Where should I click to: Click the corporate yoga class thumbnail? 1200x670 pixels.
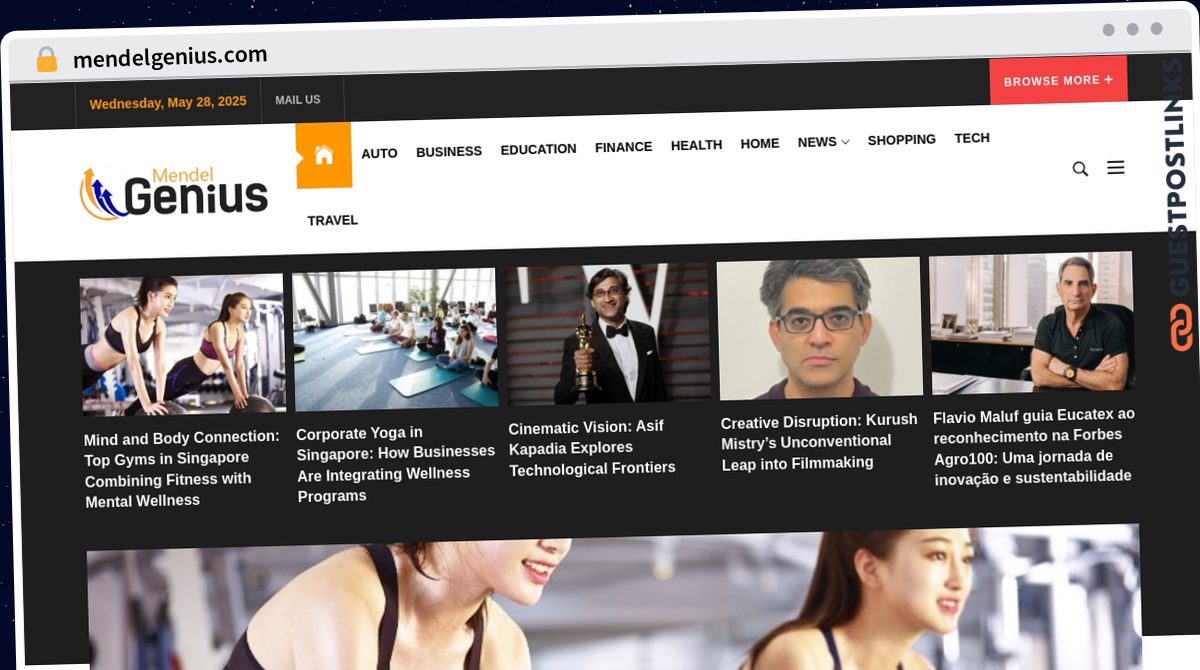(x=395, y=338)
